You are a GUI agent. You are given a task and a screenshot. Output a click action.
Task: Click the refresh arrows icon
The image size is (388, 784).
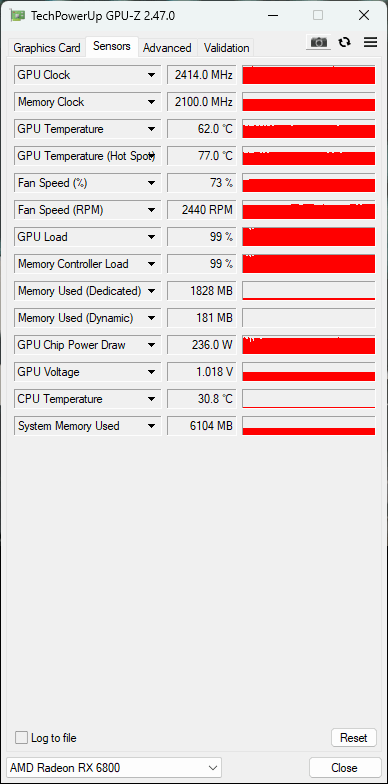(344, 42)
